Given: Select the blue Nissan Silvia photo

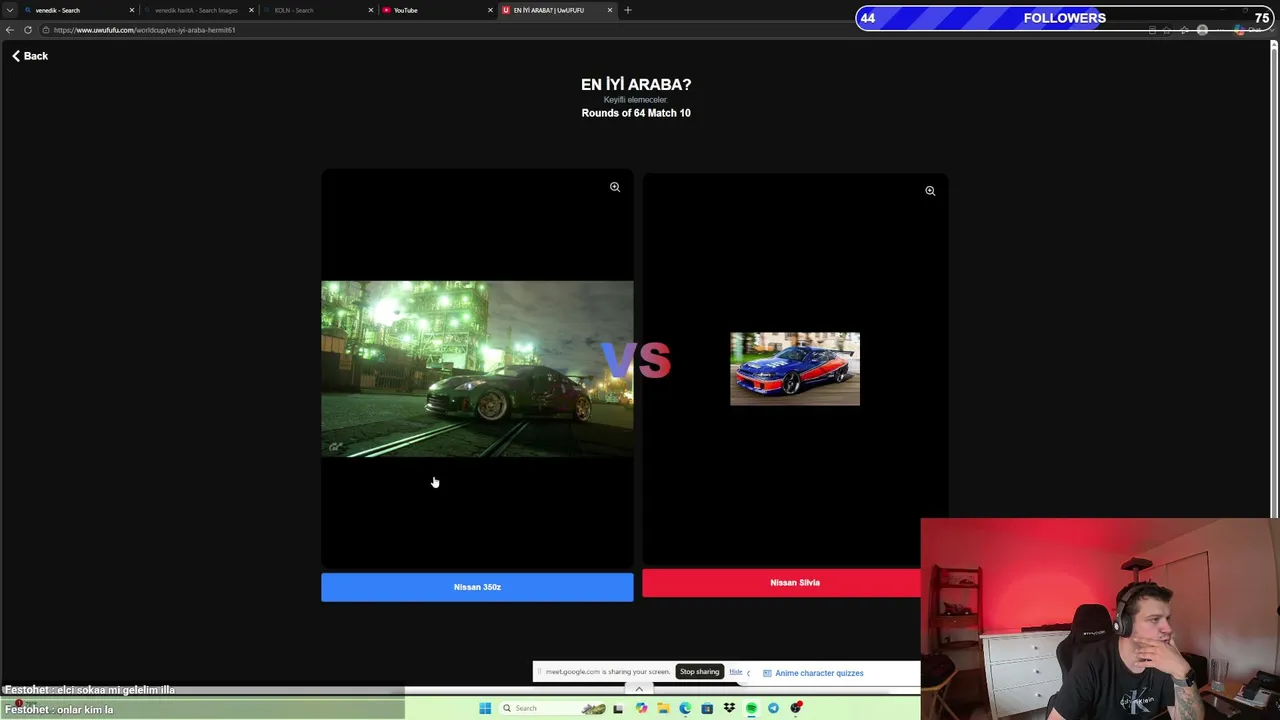Looking at the screenshot, I should (x=795, y=369).
